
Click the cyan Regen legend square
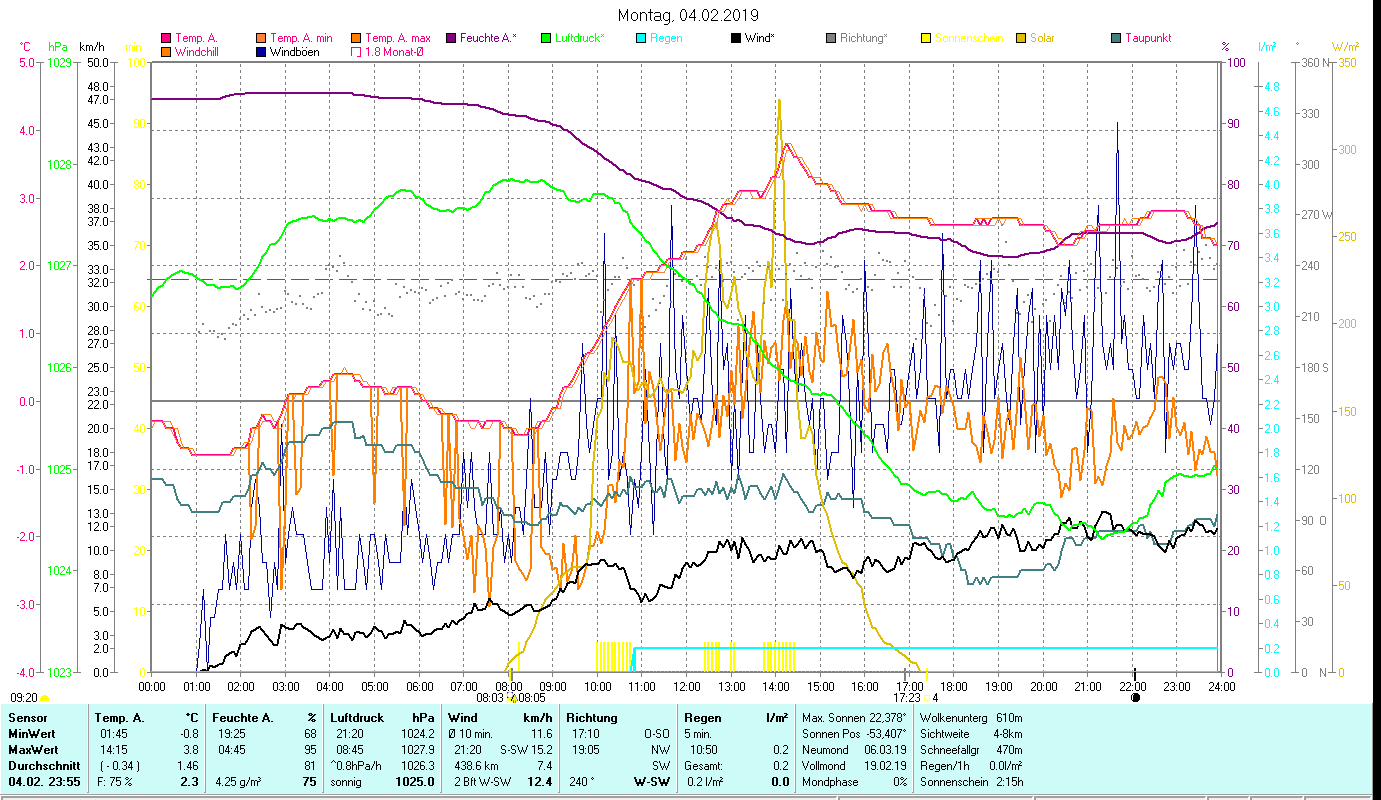(x=641, y=39)
